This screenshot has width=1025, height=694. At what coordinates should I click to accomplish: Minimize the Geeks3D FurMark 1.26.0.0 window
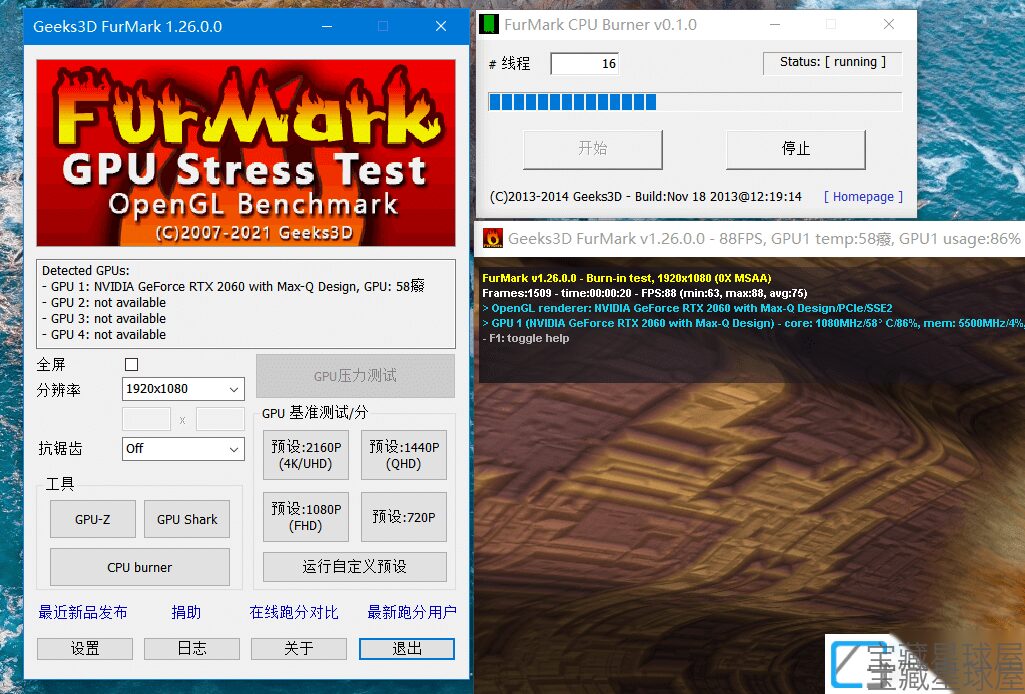(327, 26)
